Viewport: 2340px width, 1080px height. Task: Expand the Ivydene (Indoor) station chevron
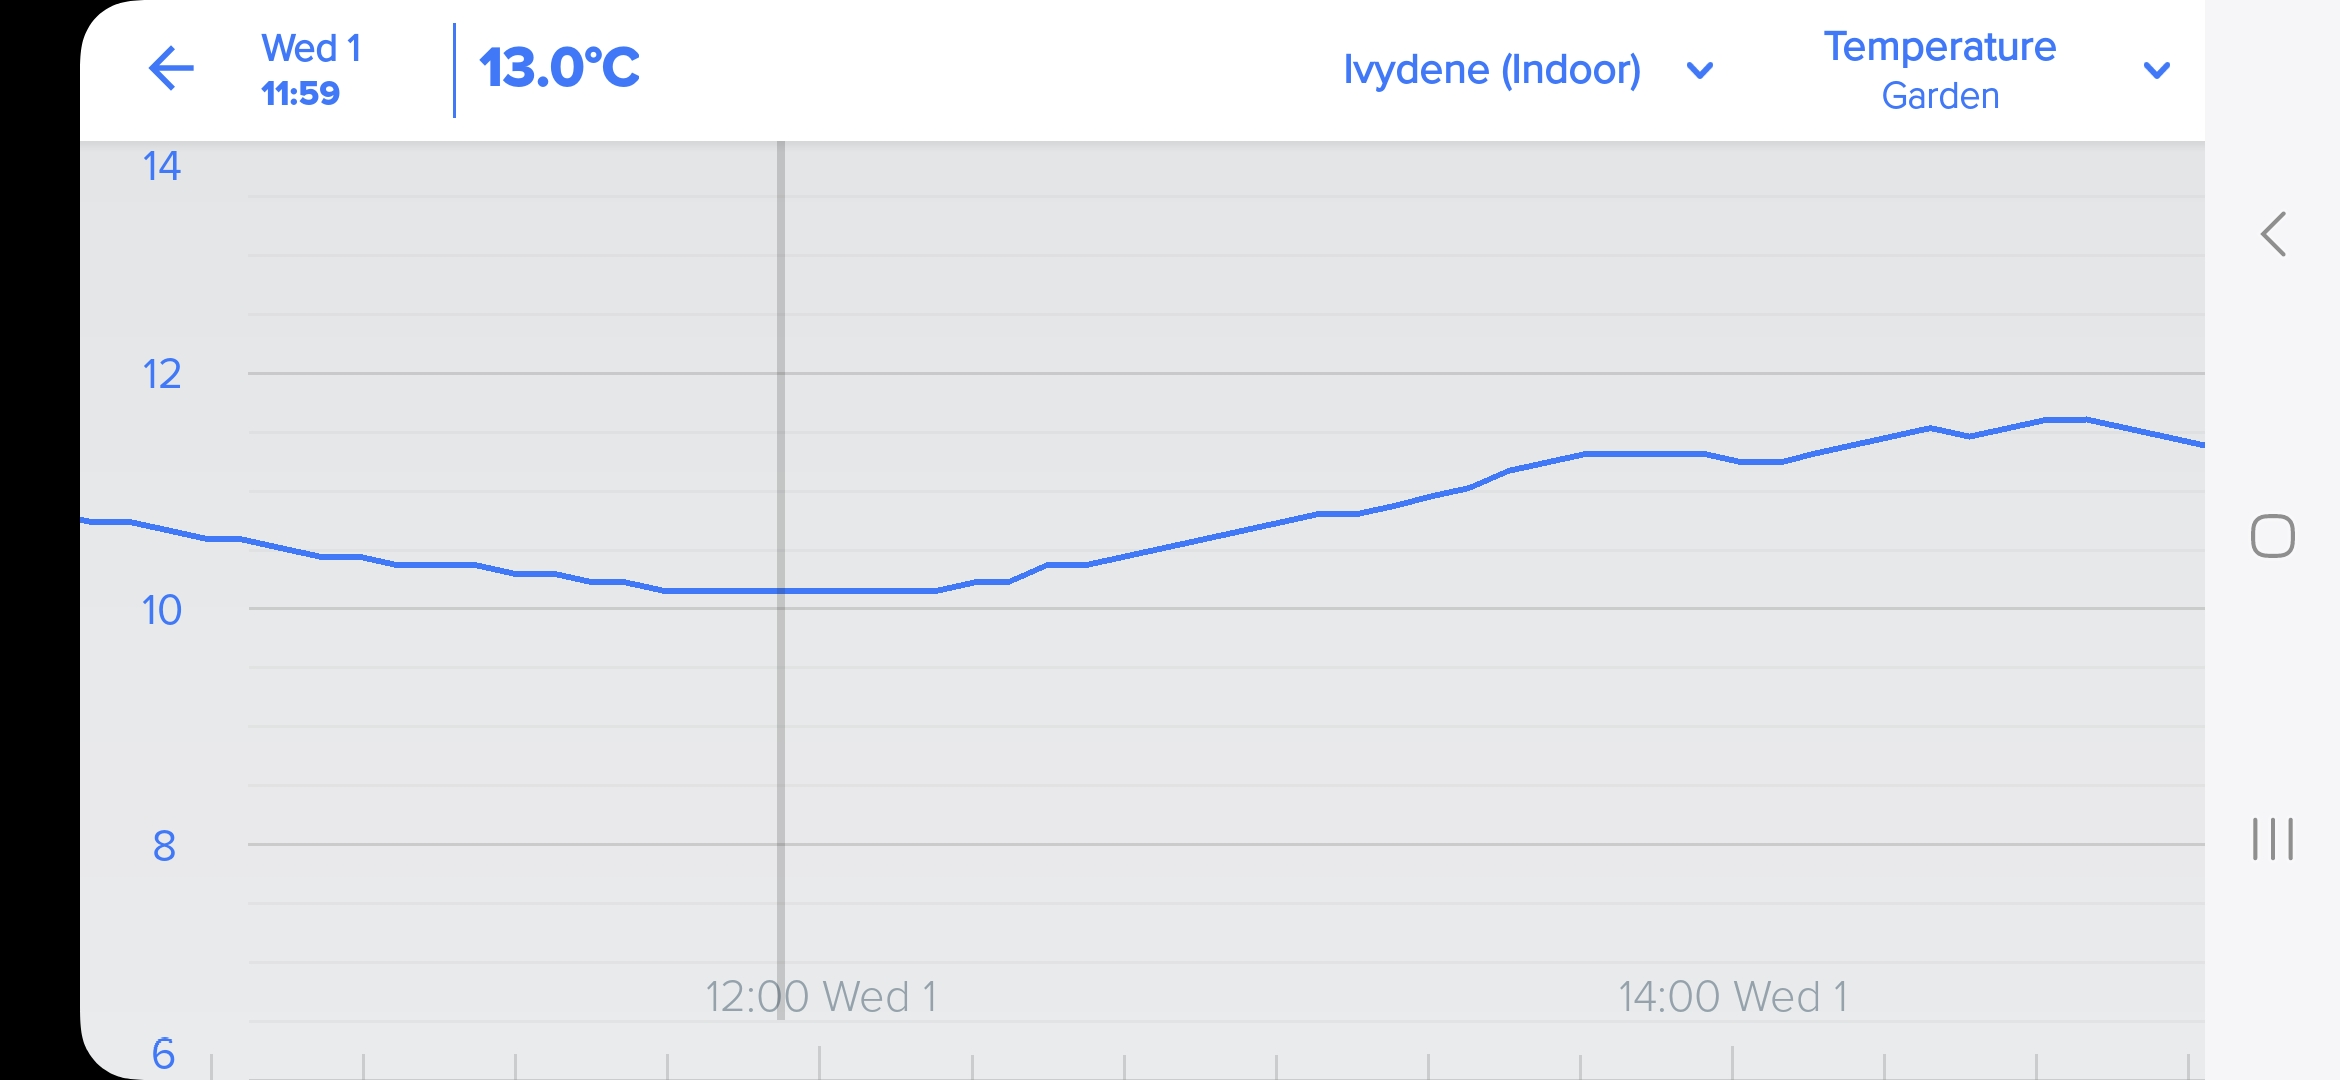1700,71
